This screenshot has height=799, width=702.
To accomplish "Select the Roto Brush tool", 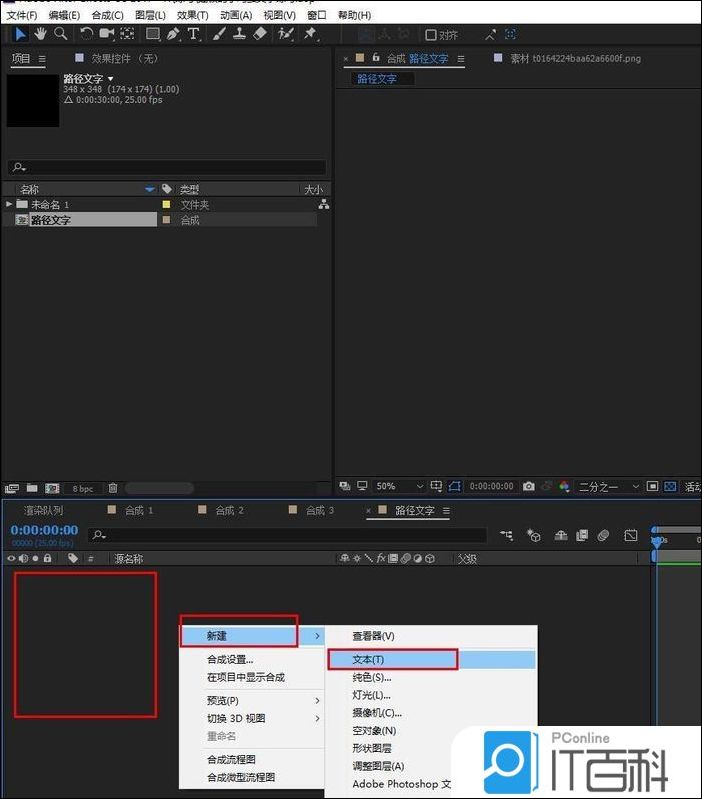I will [285, 34].
